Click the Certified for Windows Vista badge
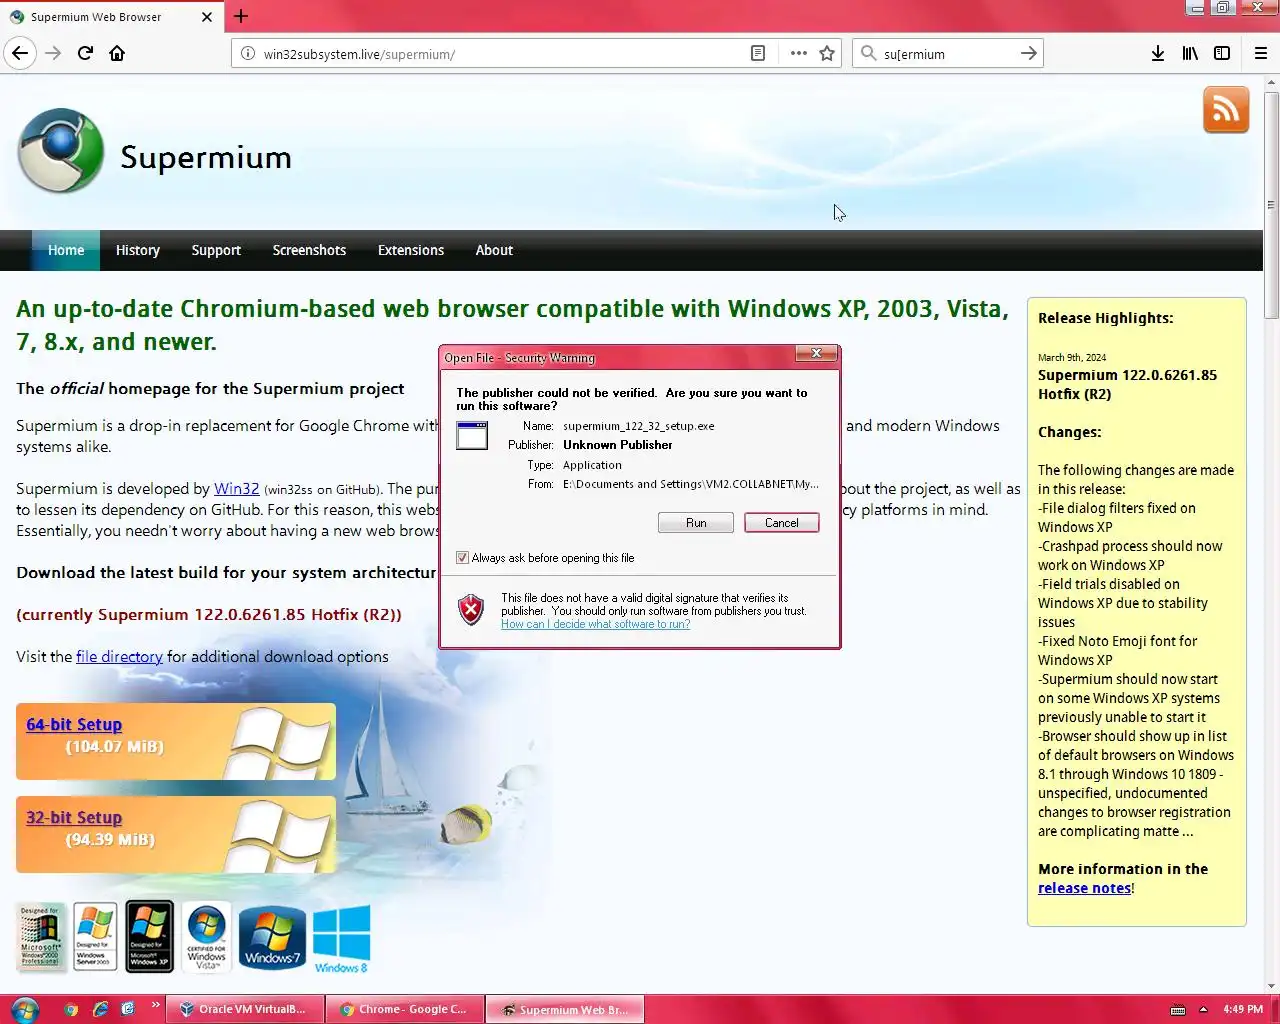Viewport: 1280px width, 1024px height. pyautogui.click(x=207, y=937)
